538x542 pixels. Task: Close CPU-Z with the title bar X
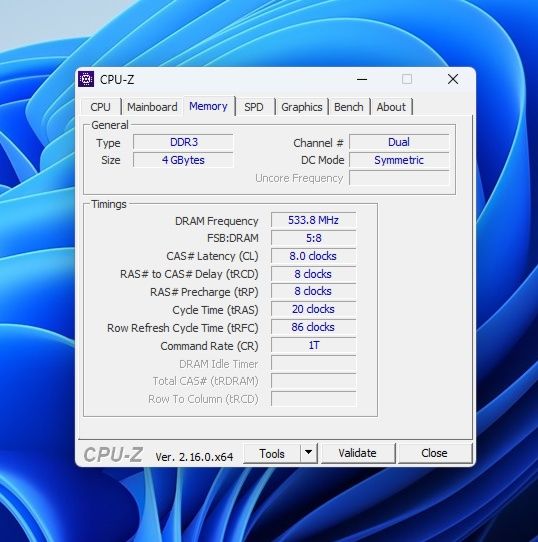pos(453,79)
